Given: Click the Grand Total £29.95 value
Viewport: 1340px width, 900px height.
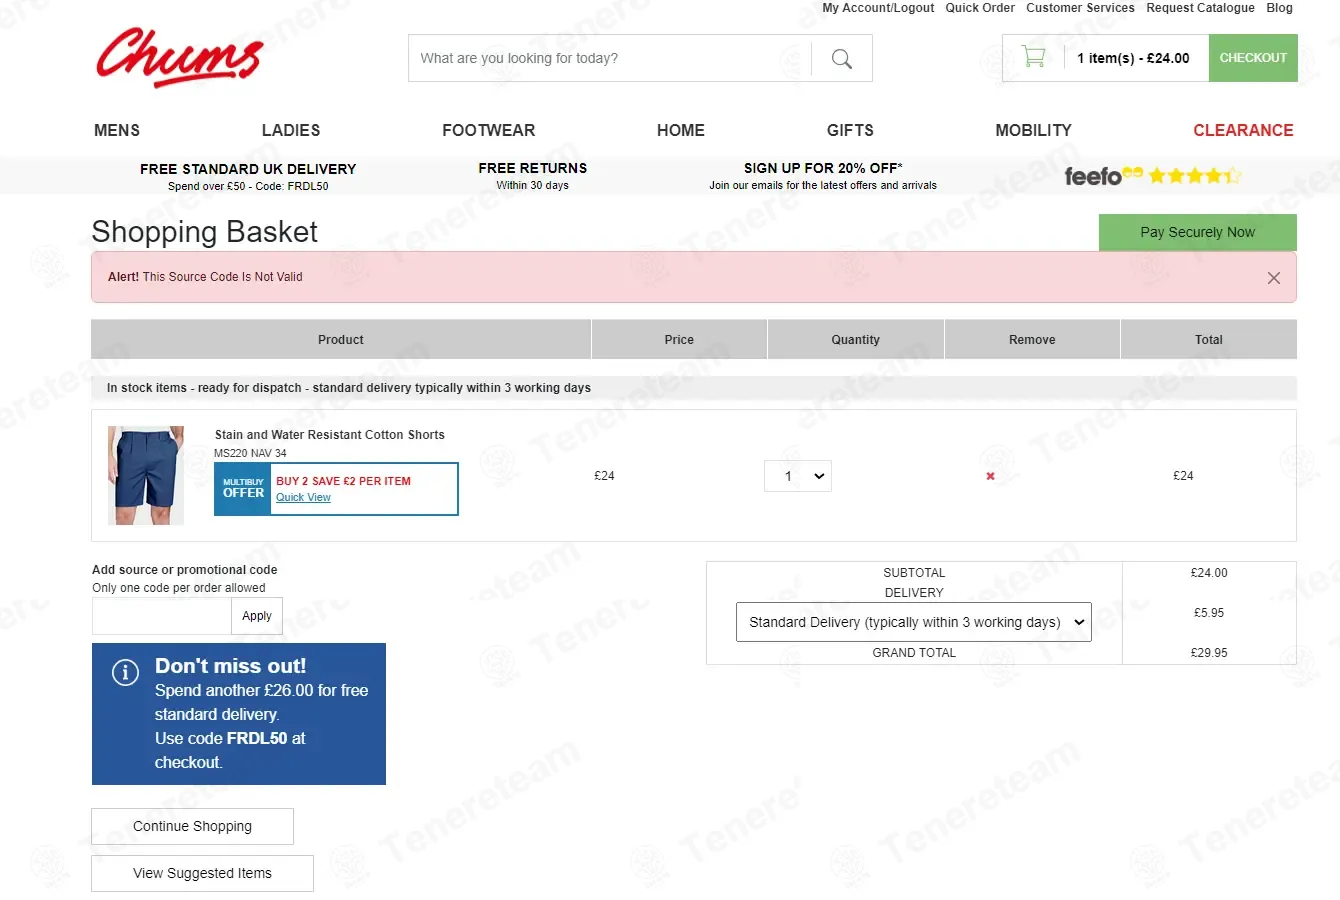Looking at the screenshot, I should tap(1209, 653).
